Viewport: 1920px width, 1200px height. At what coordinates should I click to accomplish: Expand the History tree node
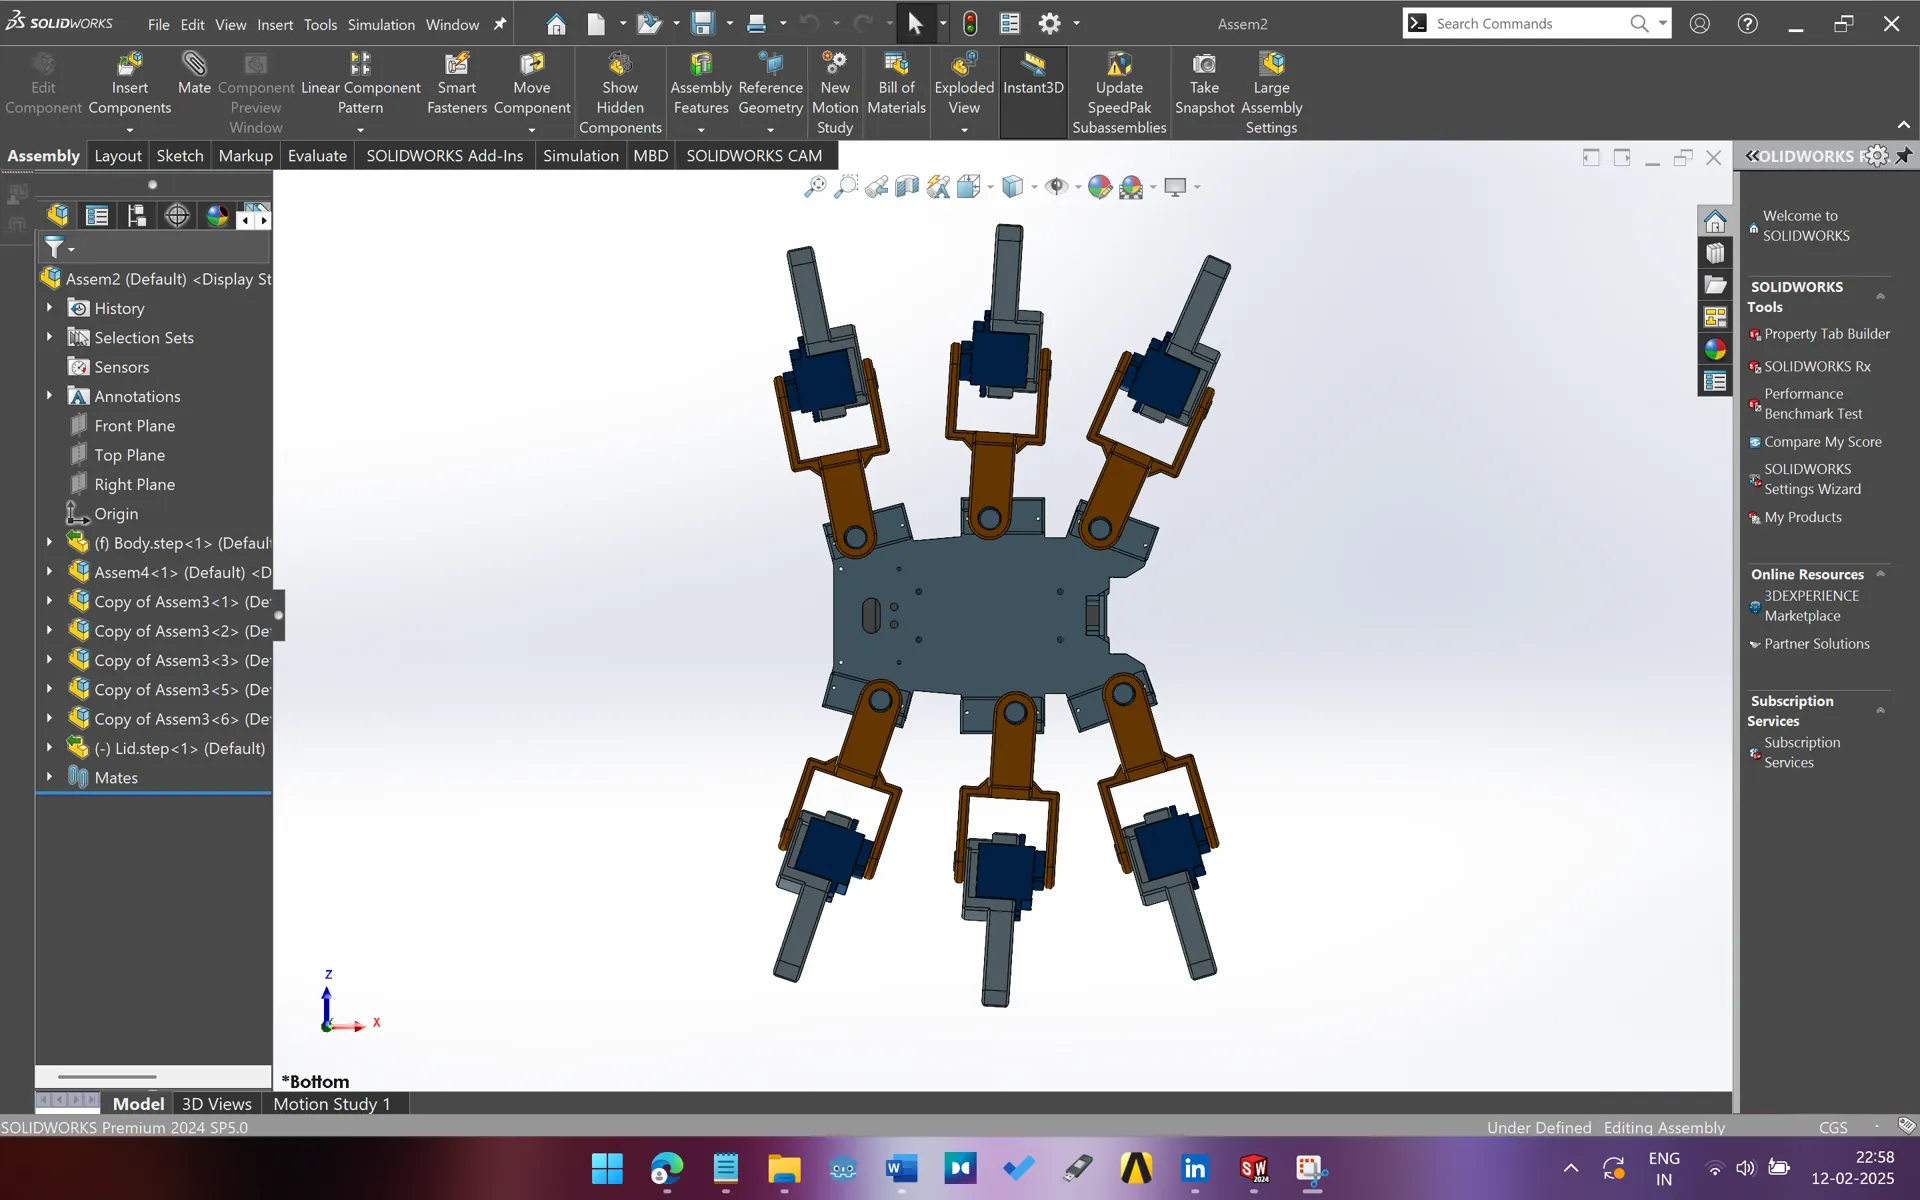(49, 308)
